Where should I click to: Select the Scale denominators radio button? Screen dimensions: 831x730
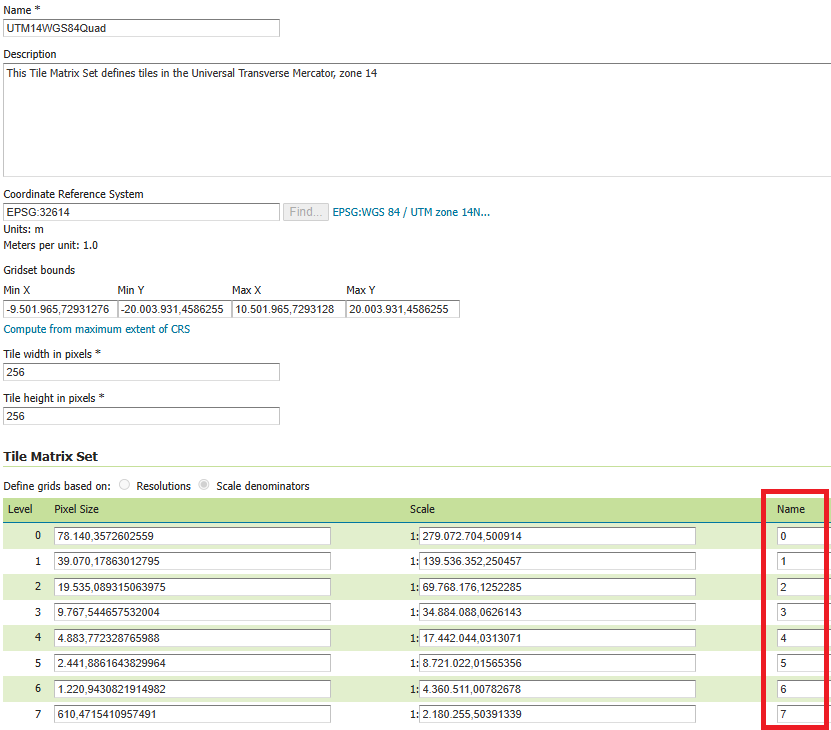pos(205,486)
